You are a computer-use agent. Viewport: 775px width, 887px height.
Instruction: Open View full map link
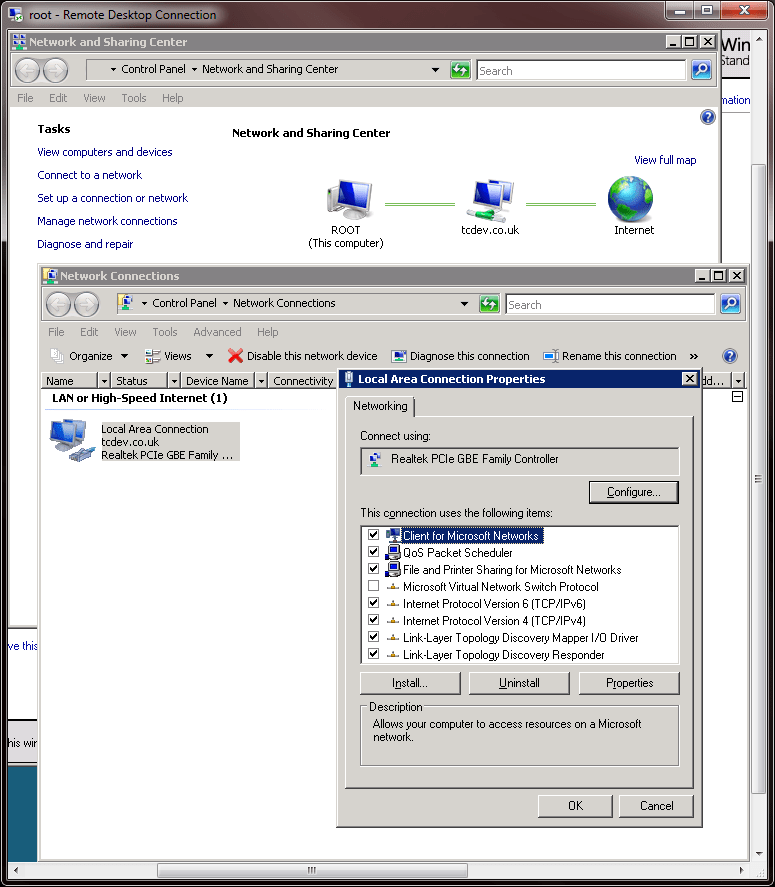(665, 160)
